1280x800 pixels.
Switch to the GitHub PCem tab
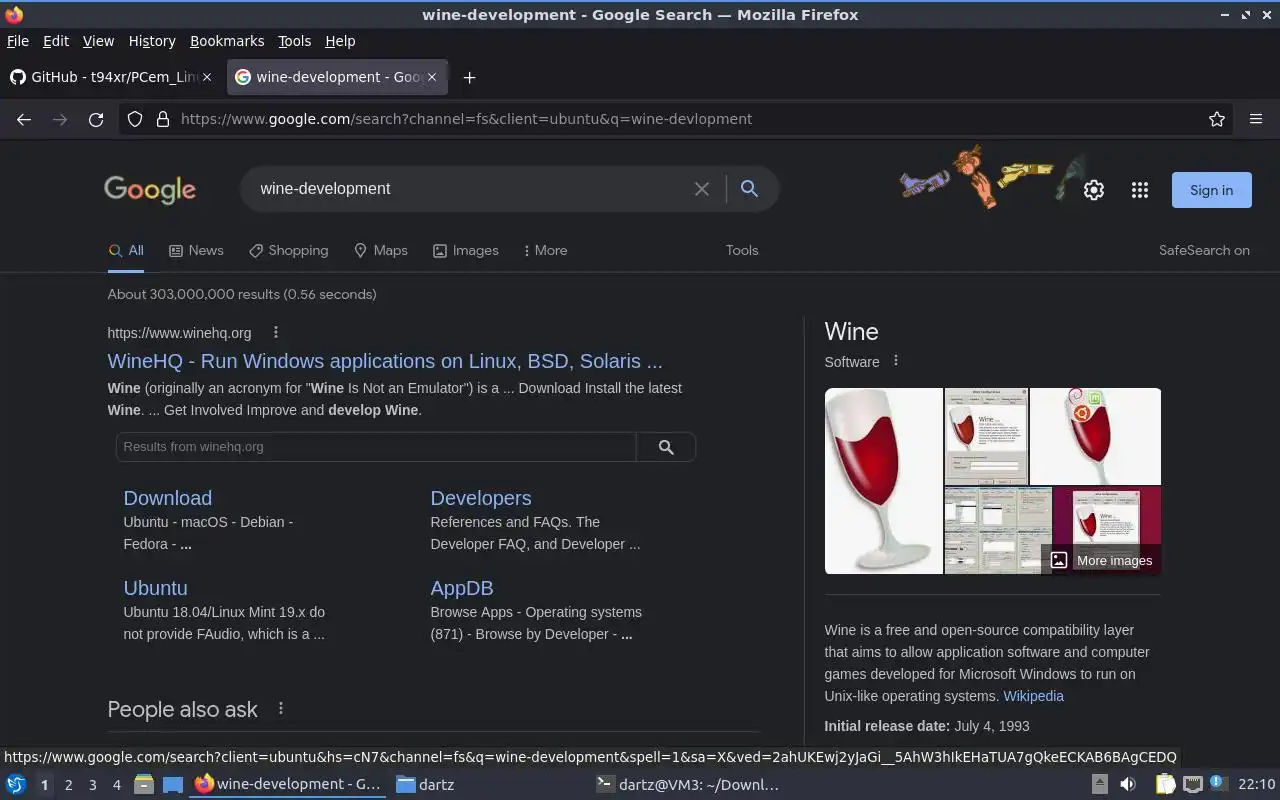pyautogui.click(x=110, y=77)
